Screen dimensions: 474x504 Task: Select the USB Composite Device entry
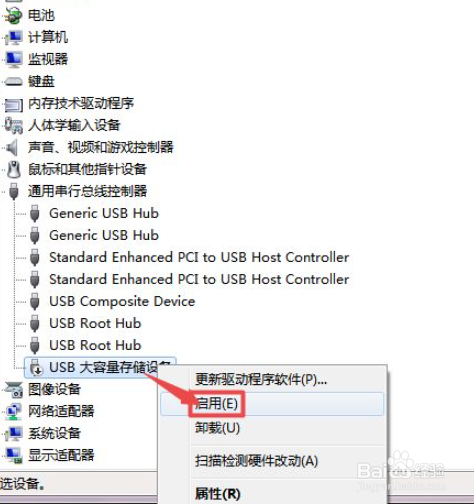point(122,301)
